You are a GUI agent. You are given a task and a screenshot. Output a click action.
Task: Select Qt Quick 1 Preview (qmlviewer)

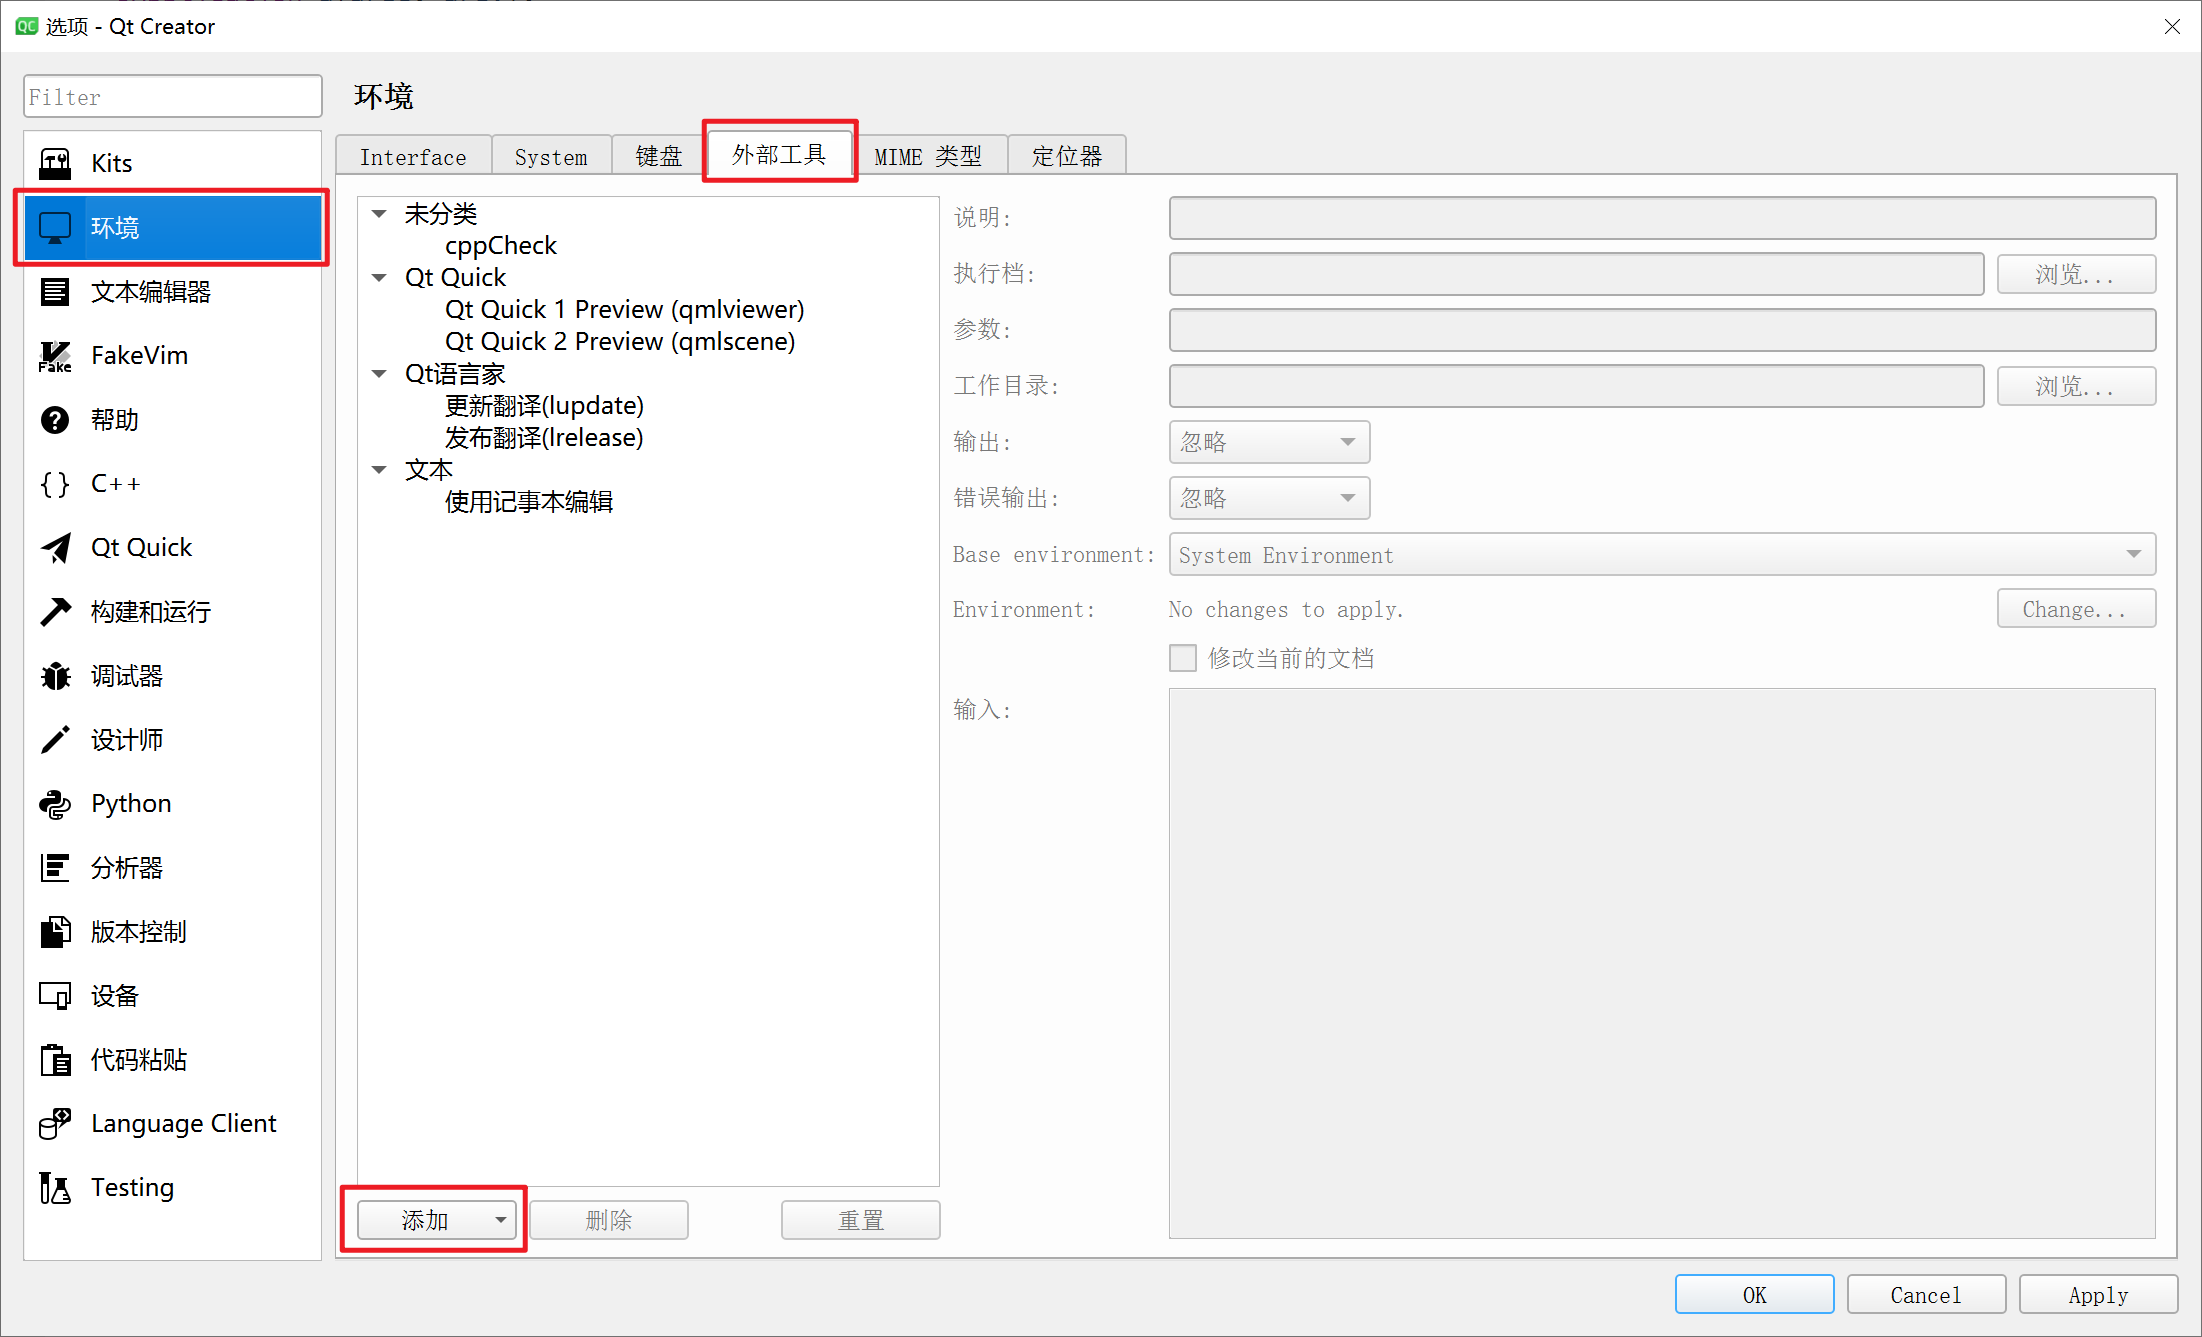pyautogui.click(x=625, y=310)
